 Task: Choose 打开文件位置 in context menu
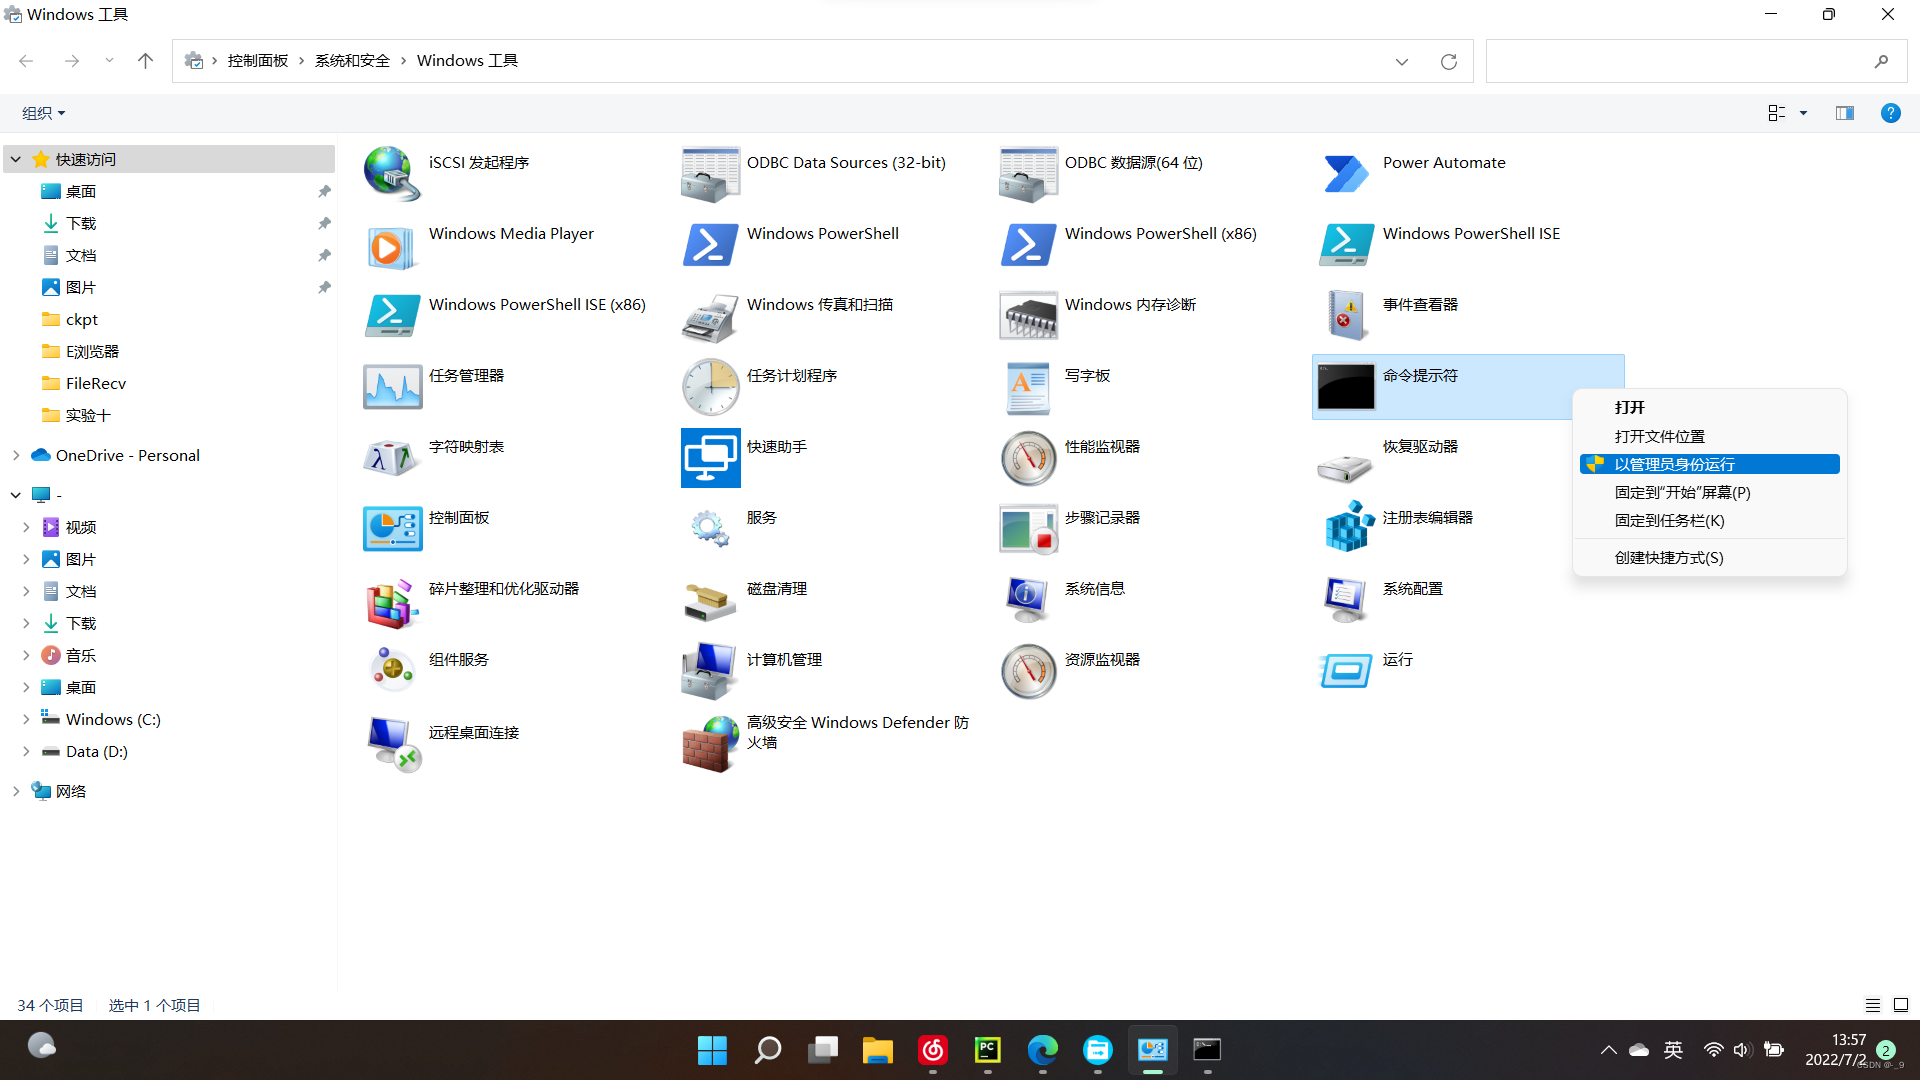(x=1659, y=436)
